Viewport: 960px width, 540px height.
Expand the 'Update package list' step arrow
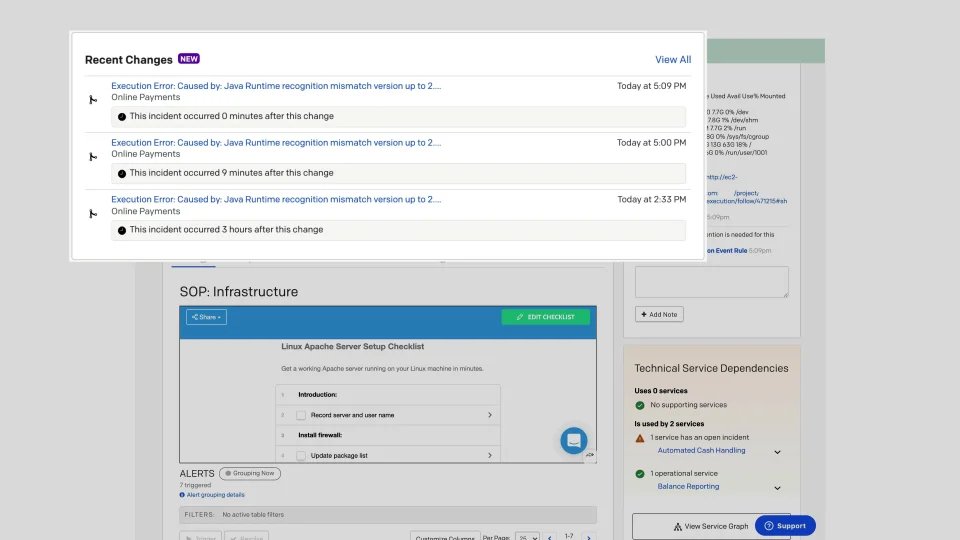click(489, 456)
